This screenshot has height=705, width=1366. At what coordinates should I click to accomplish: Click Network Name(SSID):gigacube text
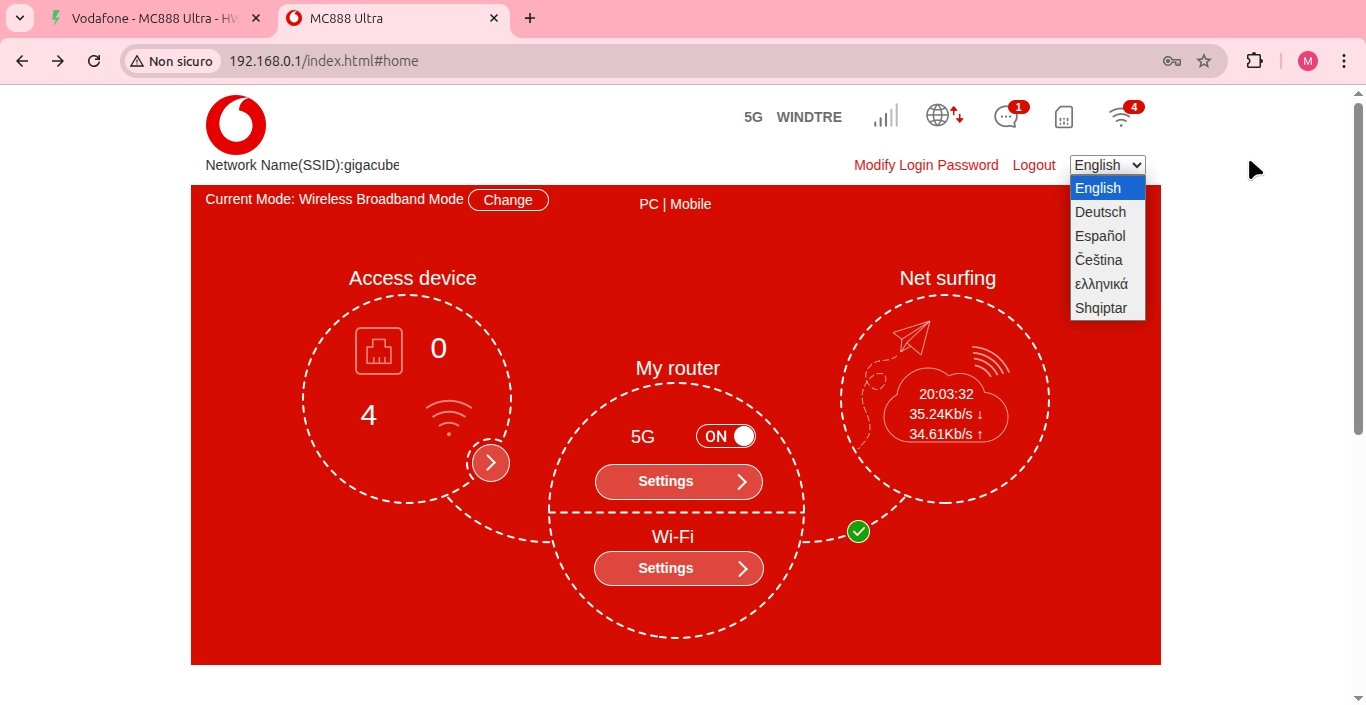(x=302, y=165)
